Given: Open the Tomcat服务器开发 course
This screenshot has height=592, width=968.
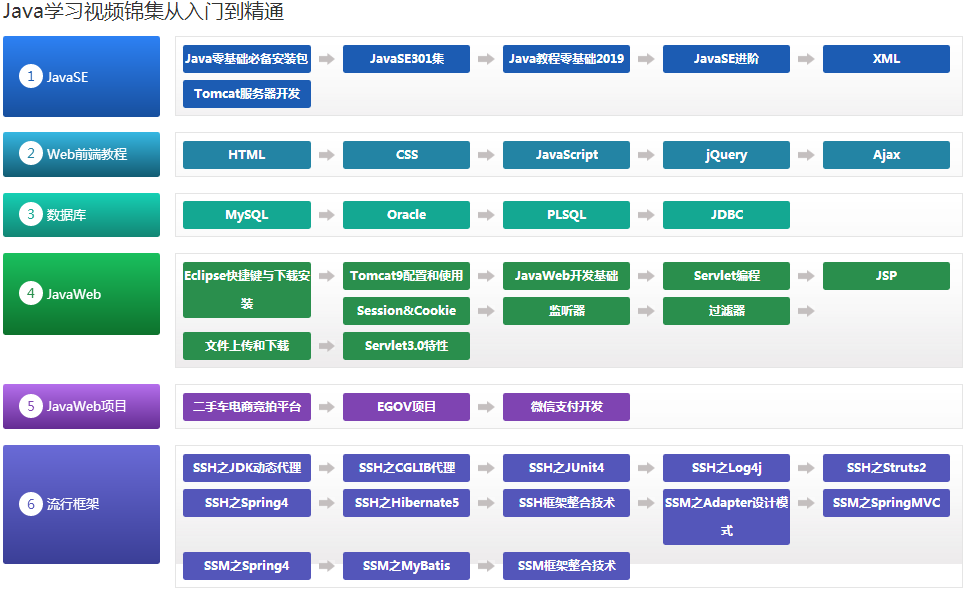Looking at the screenshot, I should pyautogui.click(x=246, y=94).
